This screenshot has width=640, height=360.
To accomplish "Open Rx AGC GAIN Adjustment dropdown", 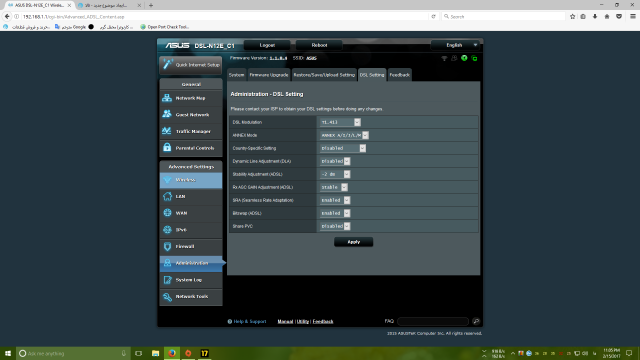I will click(x=333, y=187).
